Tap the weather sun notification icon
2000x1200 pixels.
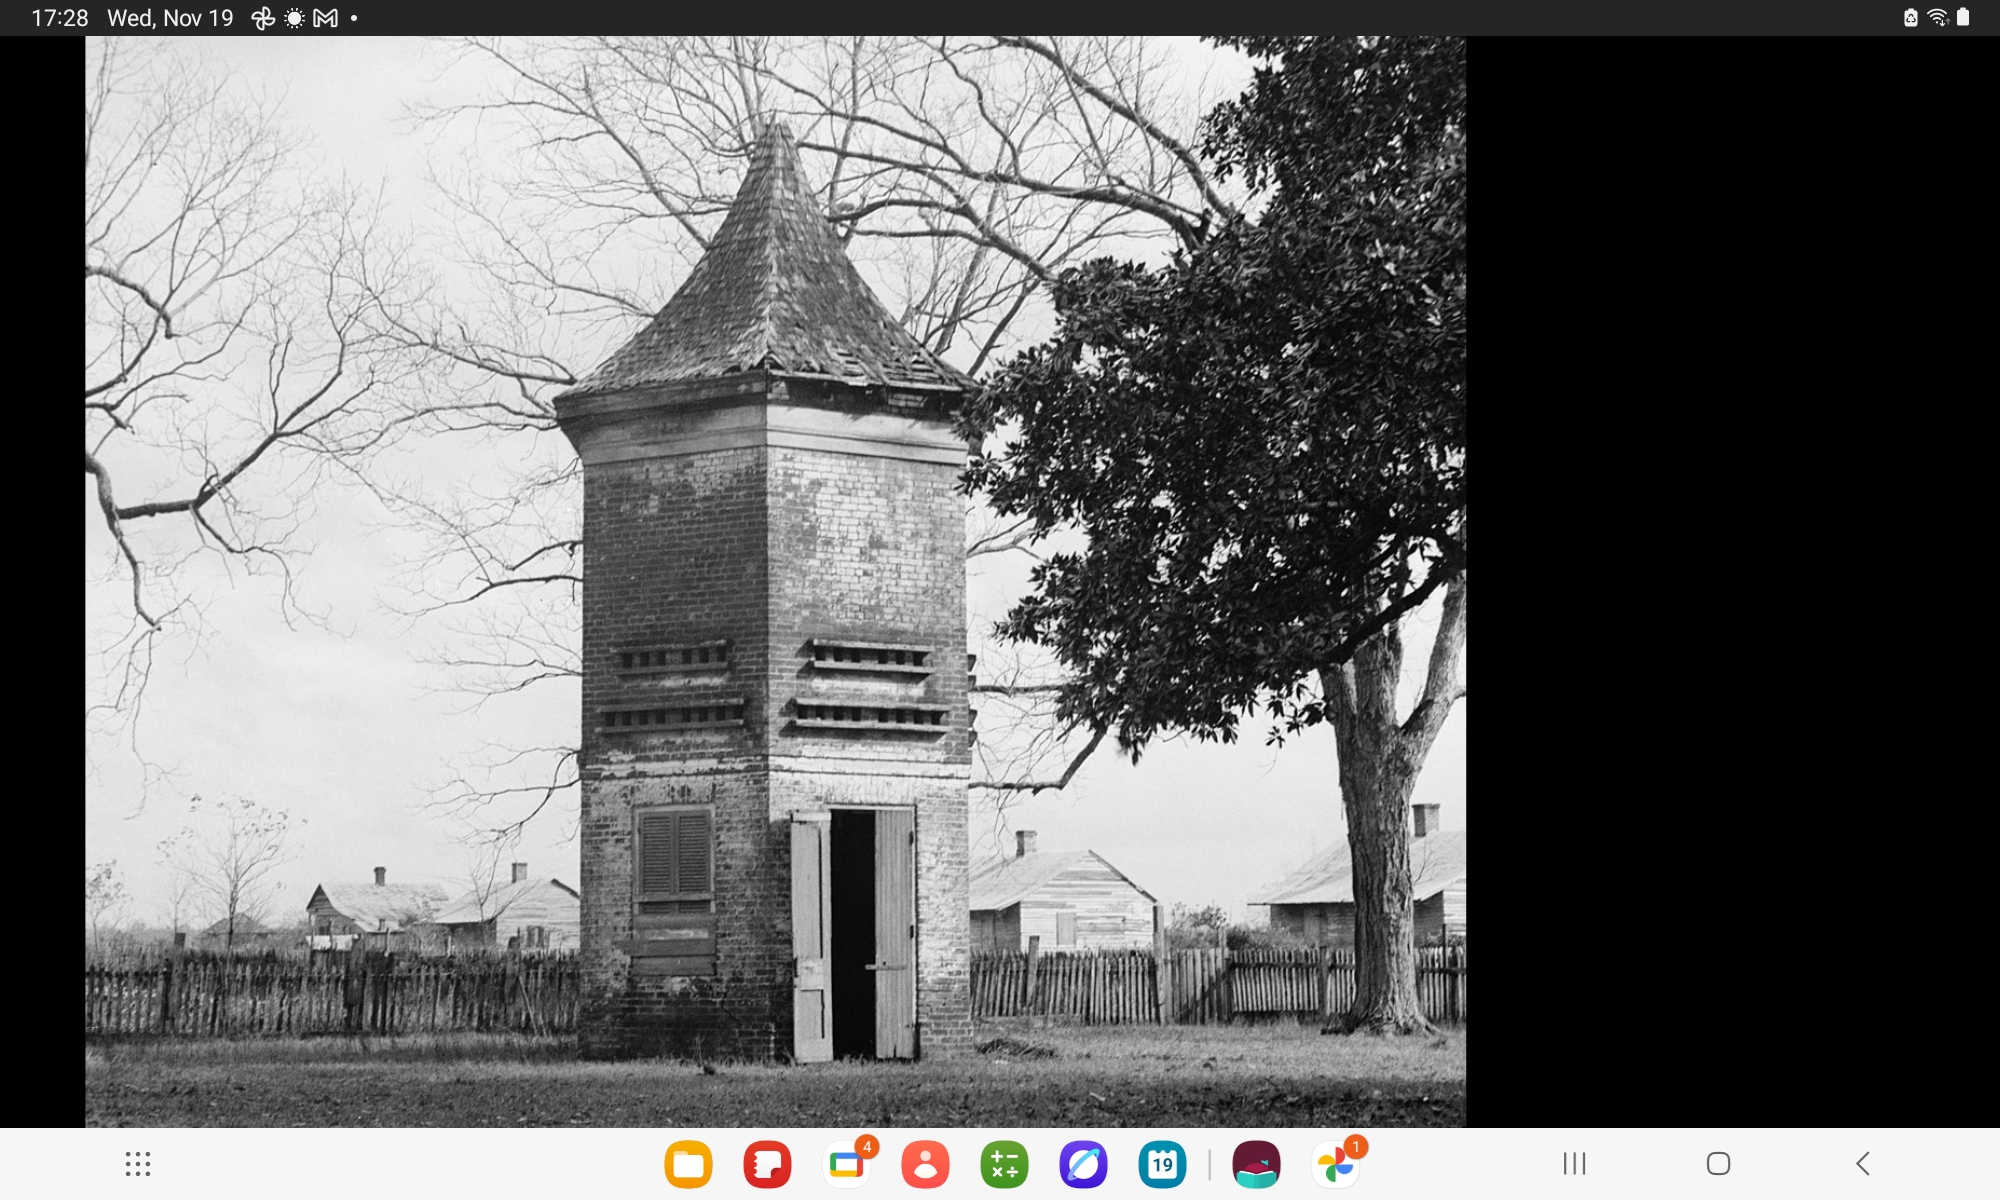point(294,18)
